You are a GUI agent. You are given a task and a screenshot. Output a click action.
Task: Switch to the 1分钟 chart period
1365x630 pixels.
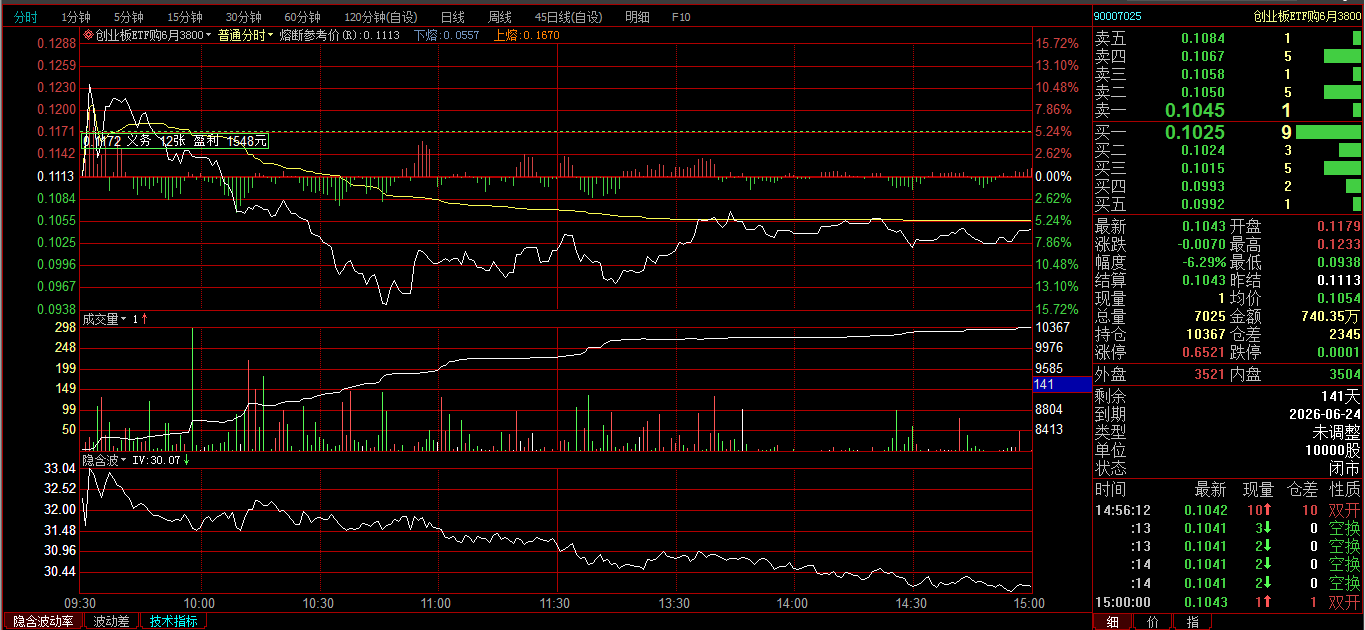click(x=76, y=17)
